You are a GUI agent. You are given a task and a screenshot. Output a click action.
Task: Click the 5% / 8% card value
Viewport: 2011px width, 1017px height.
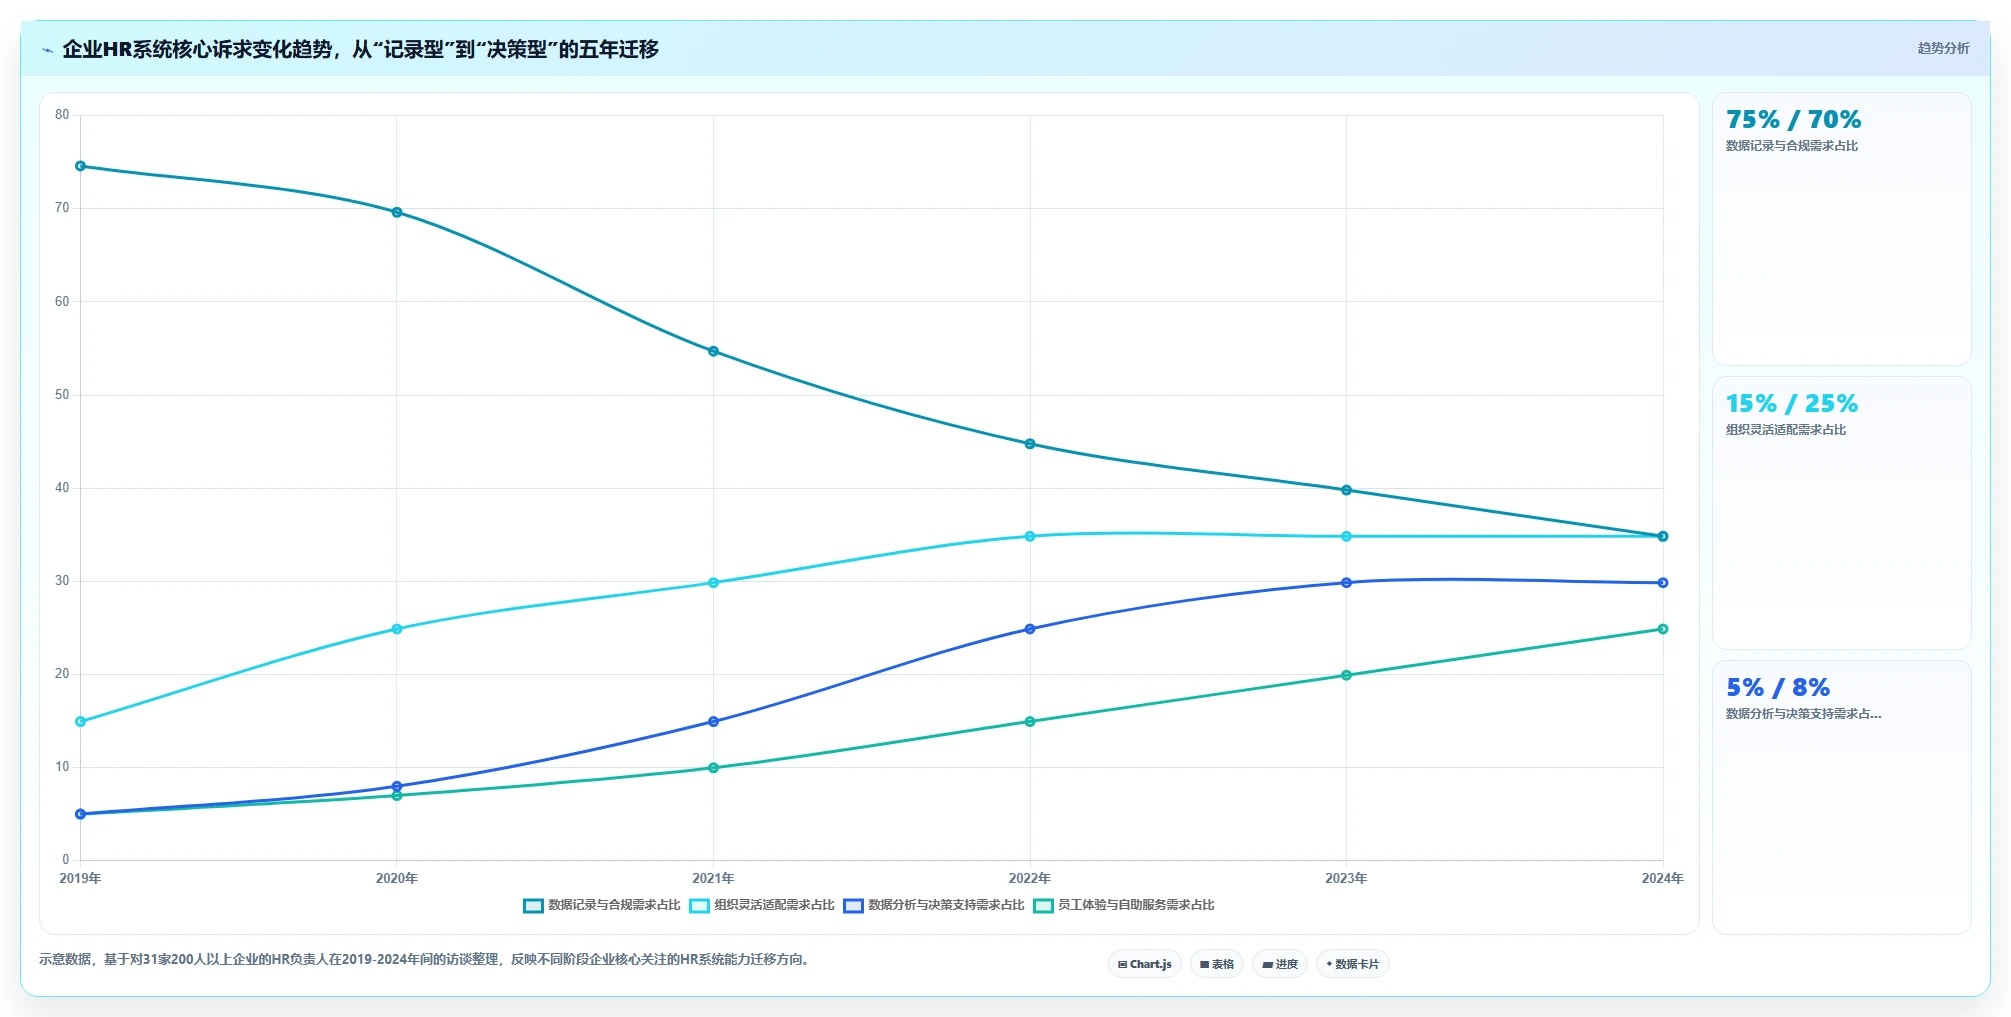click(1778, 688)
